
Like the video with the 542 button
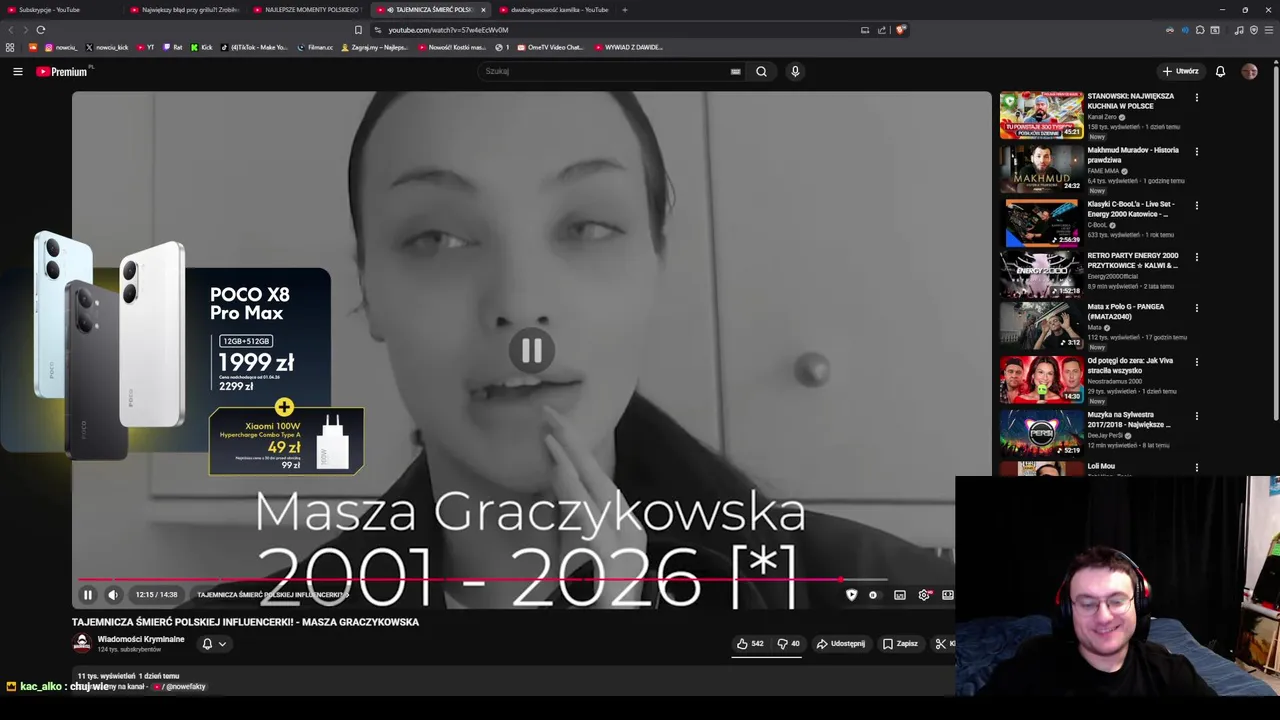(x=750, y=644)
